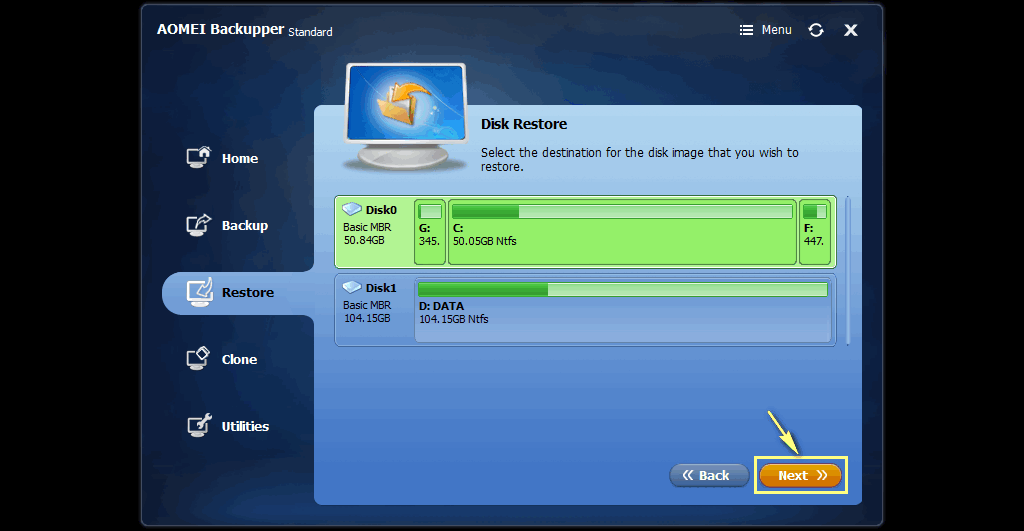Click the Disk Restore monitor illustration

[x=406, y=116]
